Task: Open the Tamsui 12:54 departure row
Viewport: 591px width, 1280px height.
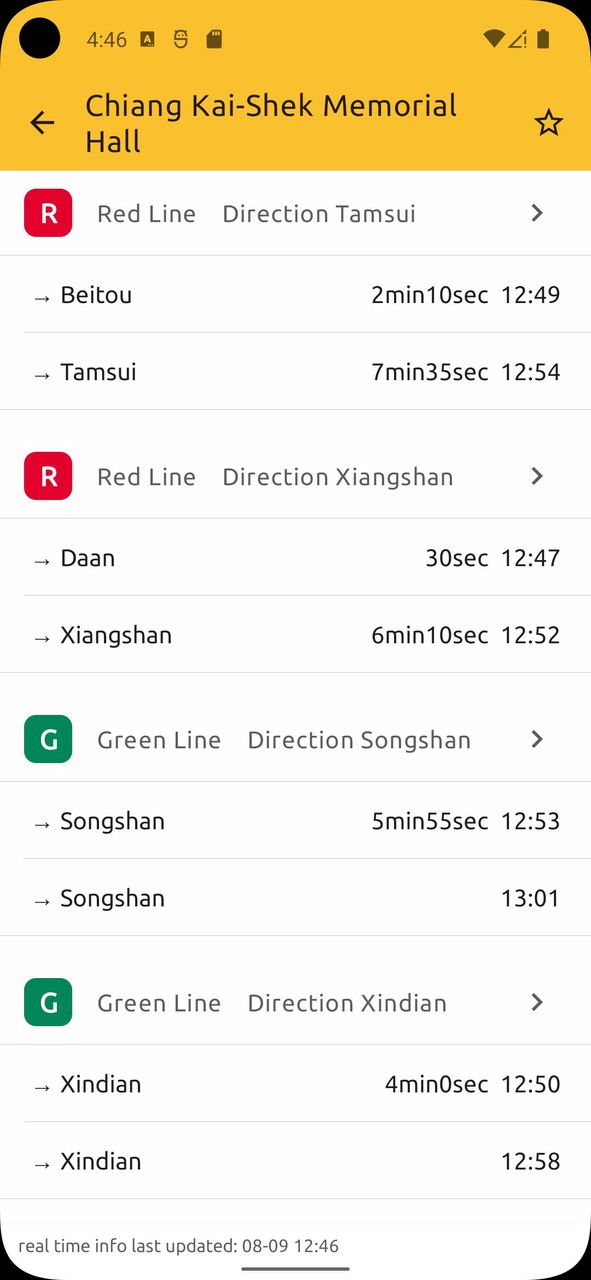Action: point(295,372)
